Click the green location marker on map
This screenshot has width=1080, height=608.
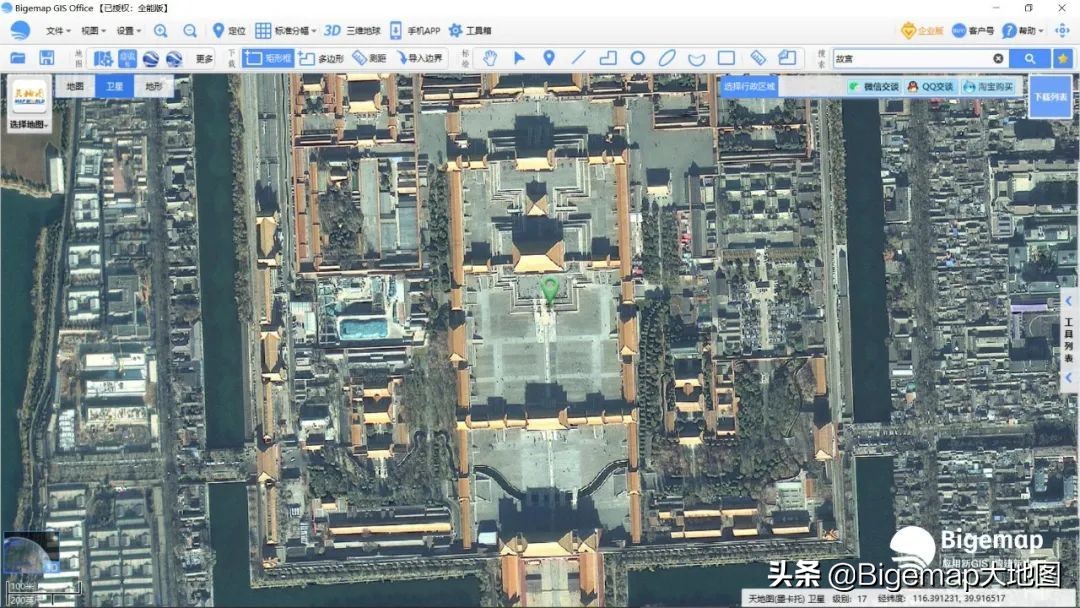pos(550,291)
